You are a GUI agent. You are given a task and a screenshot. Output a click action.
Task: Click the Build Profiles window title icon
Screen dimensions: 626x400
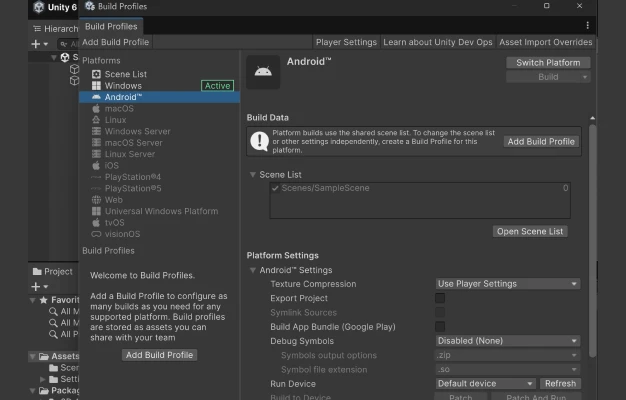coord(90,6)
